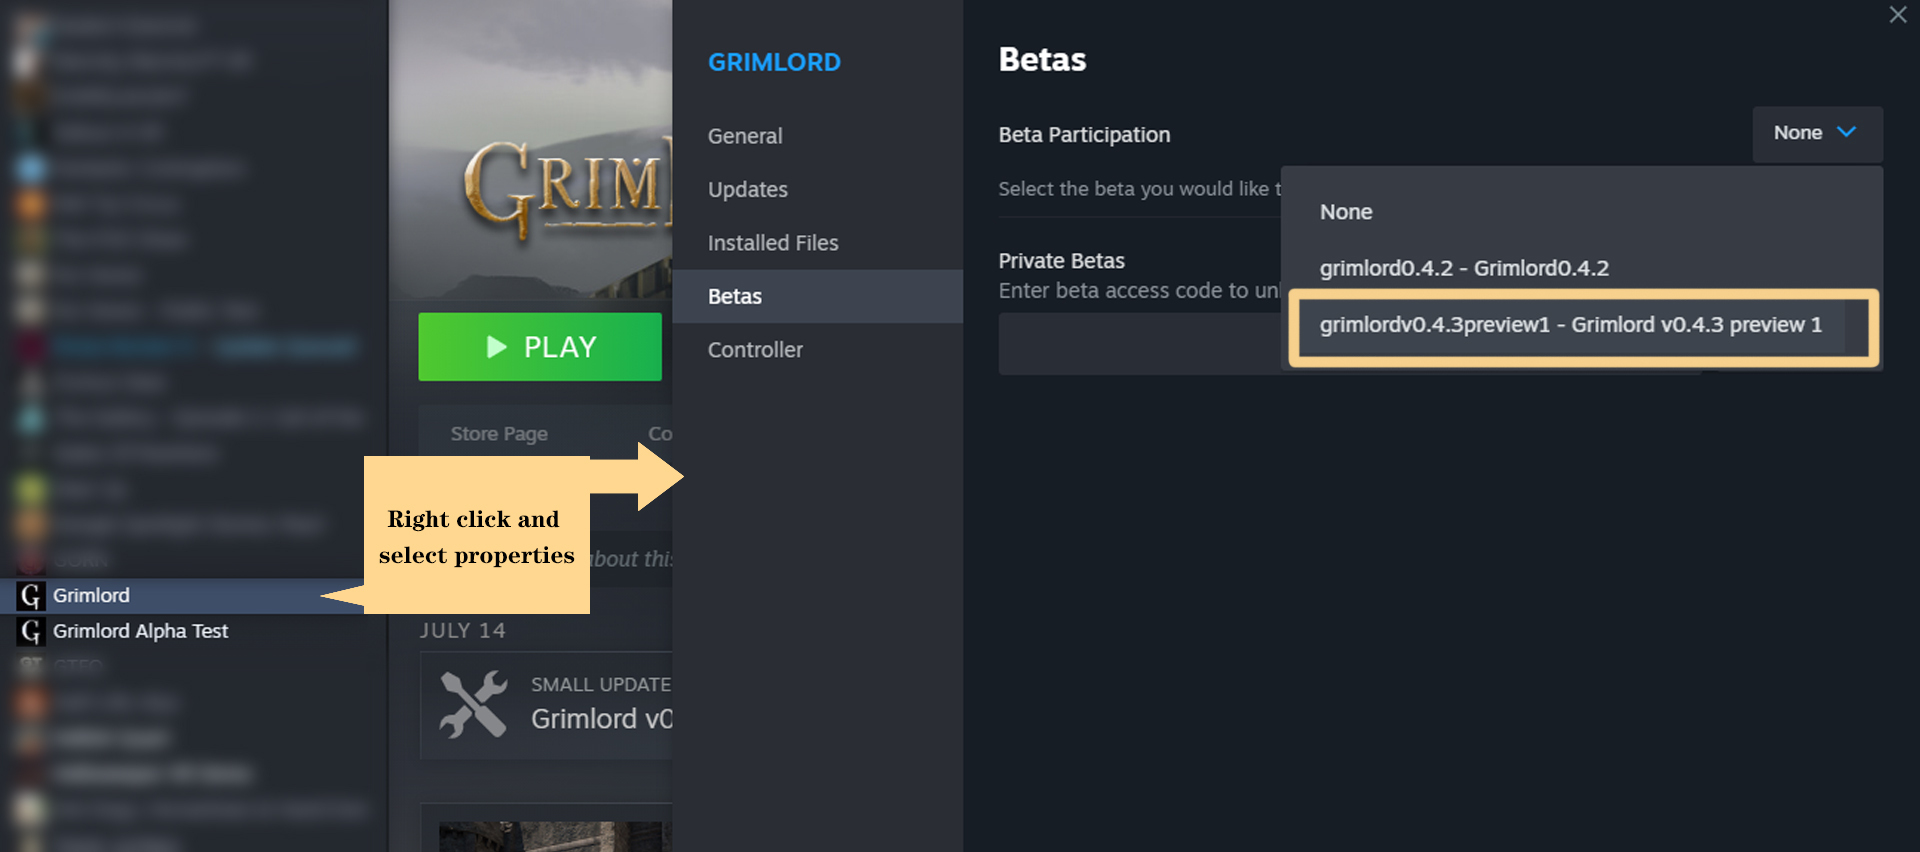This screenshot has width=1920, height=852.
Task: Click the Grimlord Alpha Test icon
Action: tap(31, 631)
